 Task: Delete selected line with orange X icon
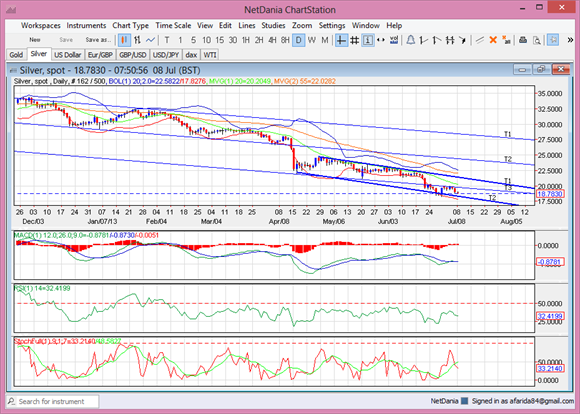493,40
